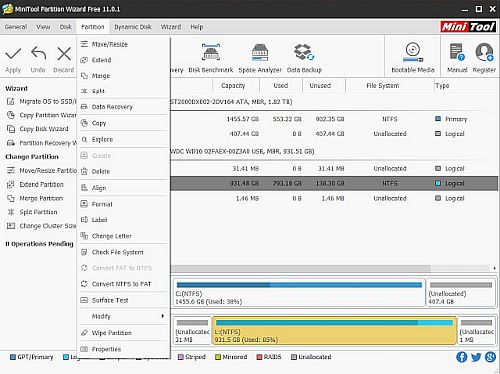Open the Google Plus share icon
The image size is (500, 374).
490,357
